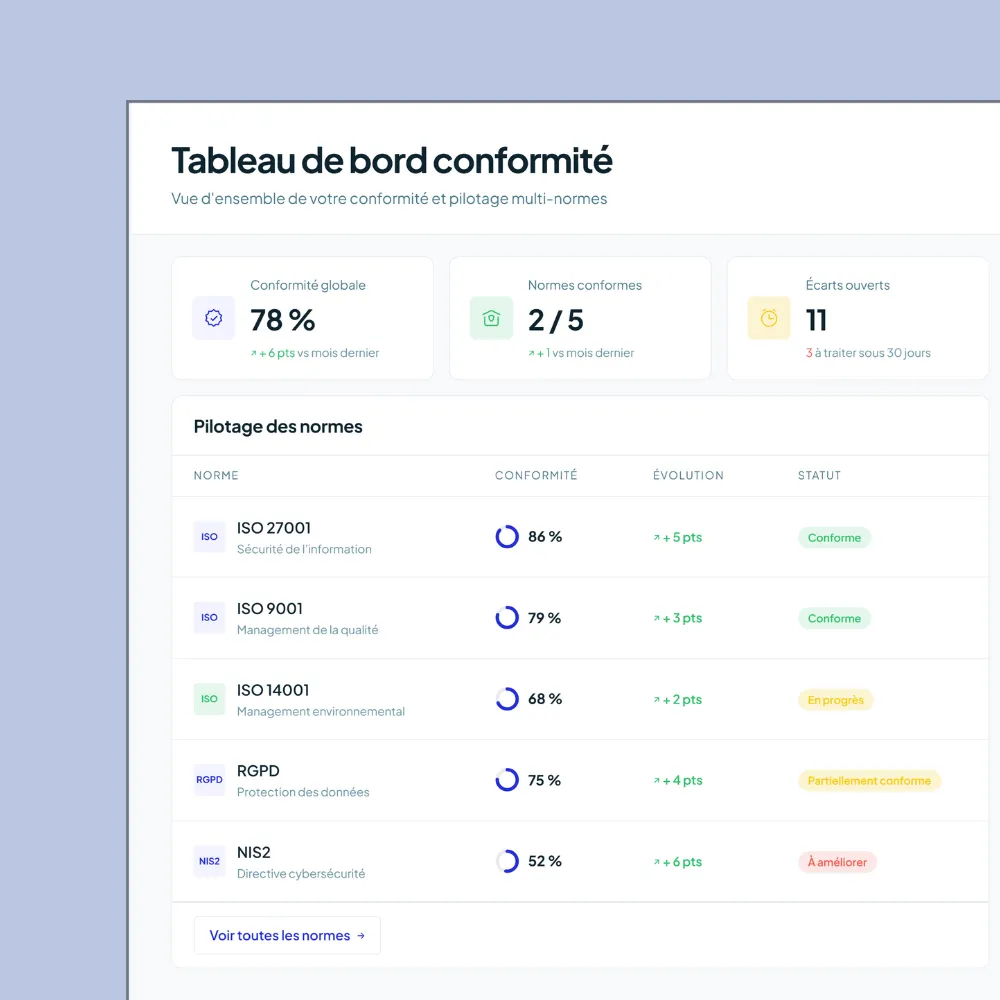
Task: Open the NIS2 row title
Action: pyautogui.click(x=254, y=853)
